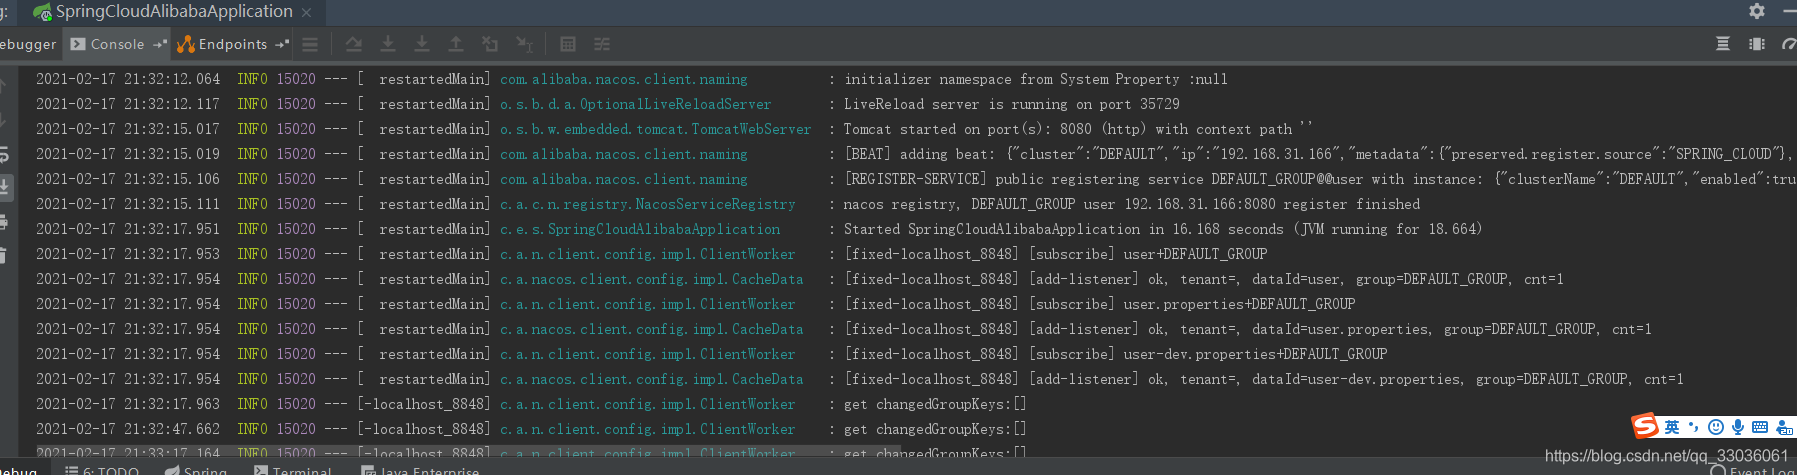Click the 'dataId=user-dev.properties' add-listener log line
Viewport: 1797px width, 475px height.
click(x=1263, y=379)
